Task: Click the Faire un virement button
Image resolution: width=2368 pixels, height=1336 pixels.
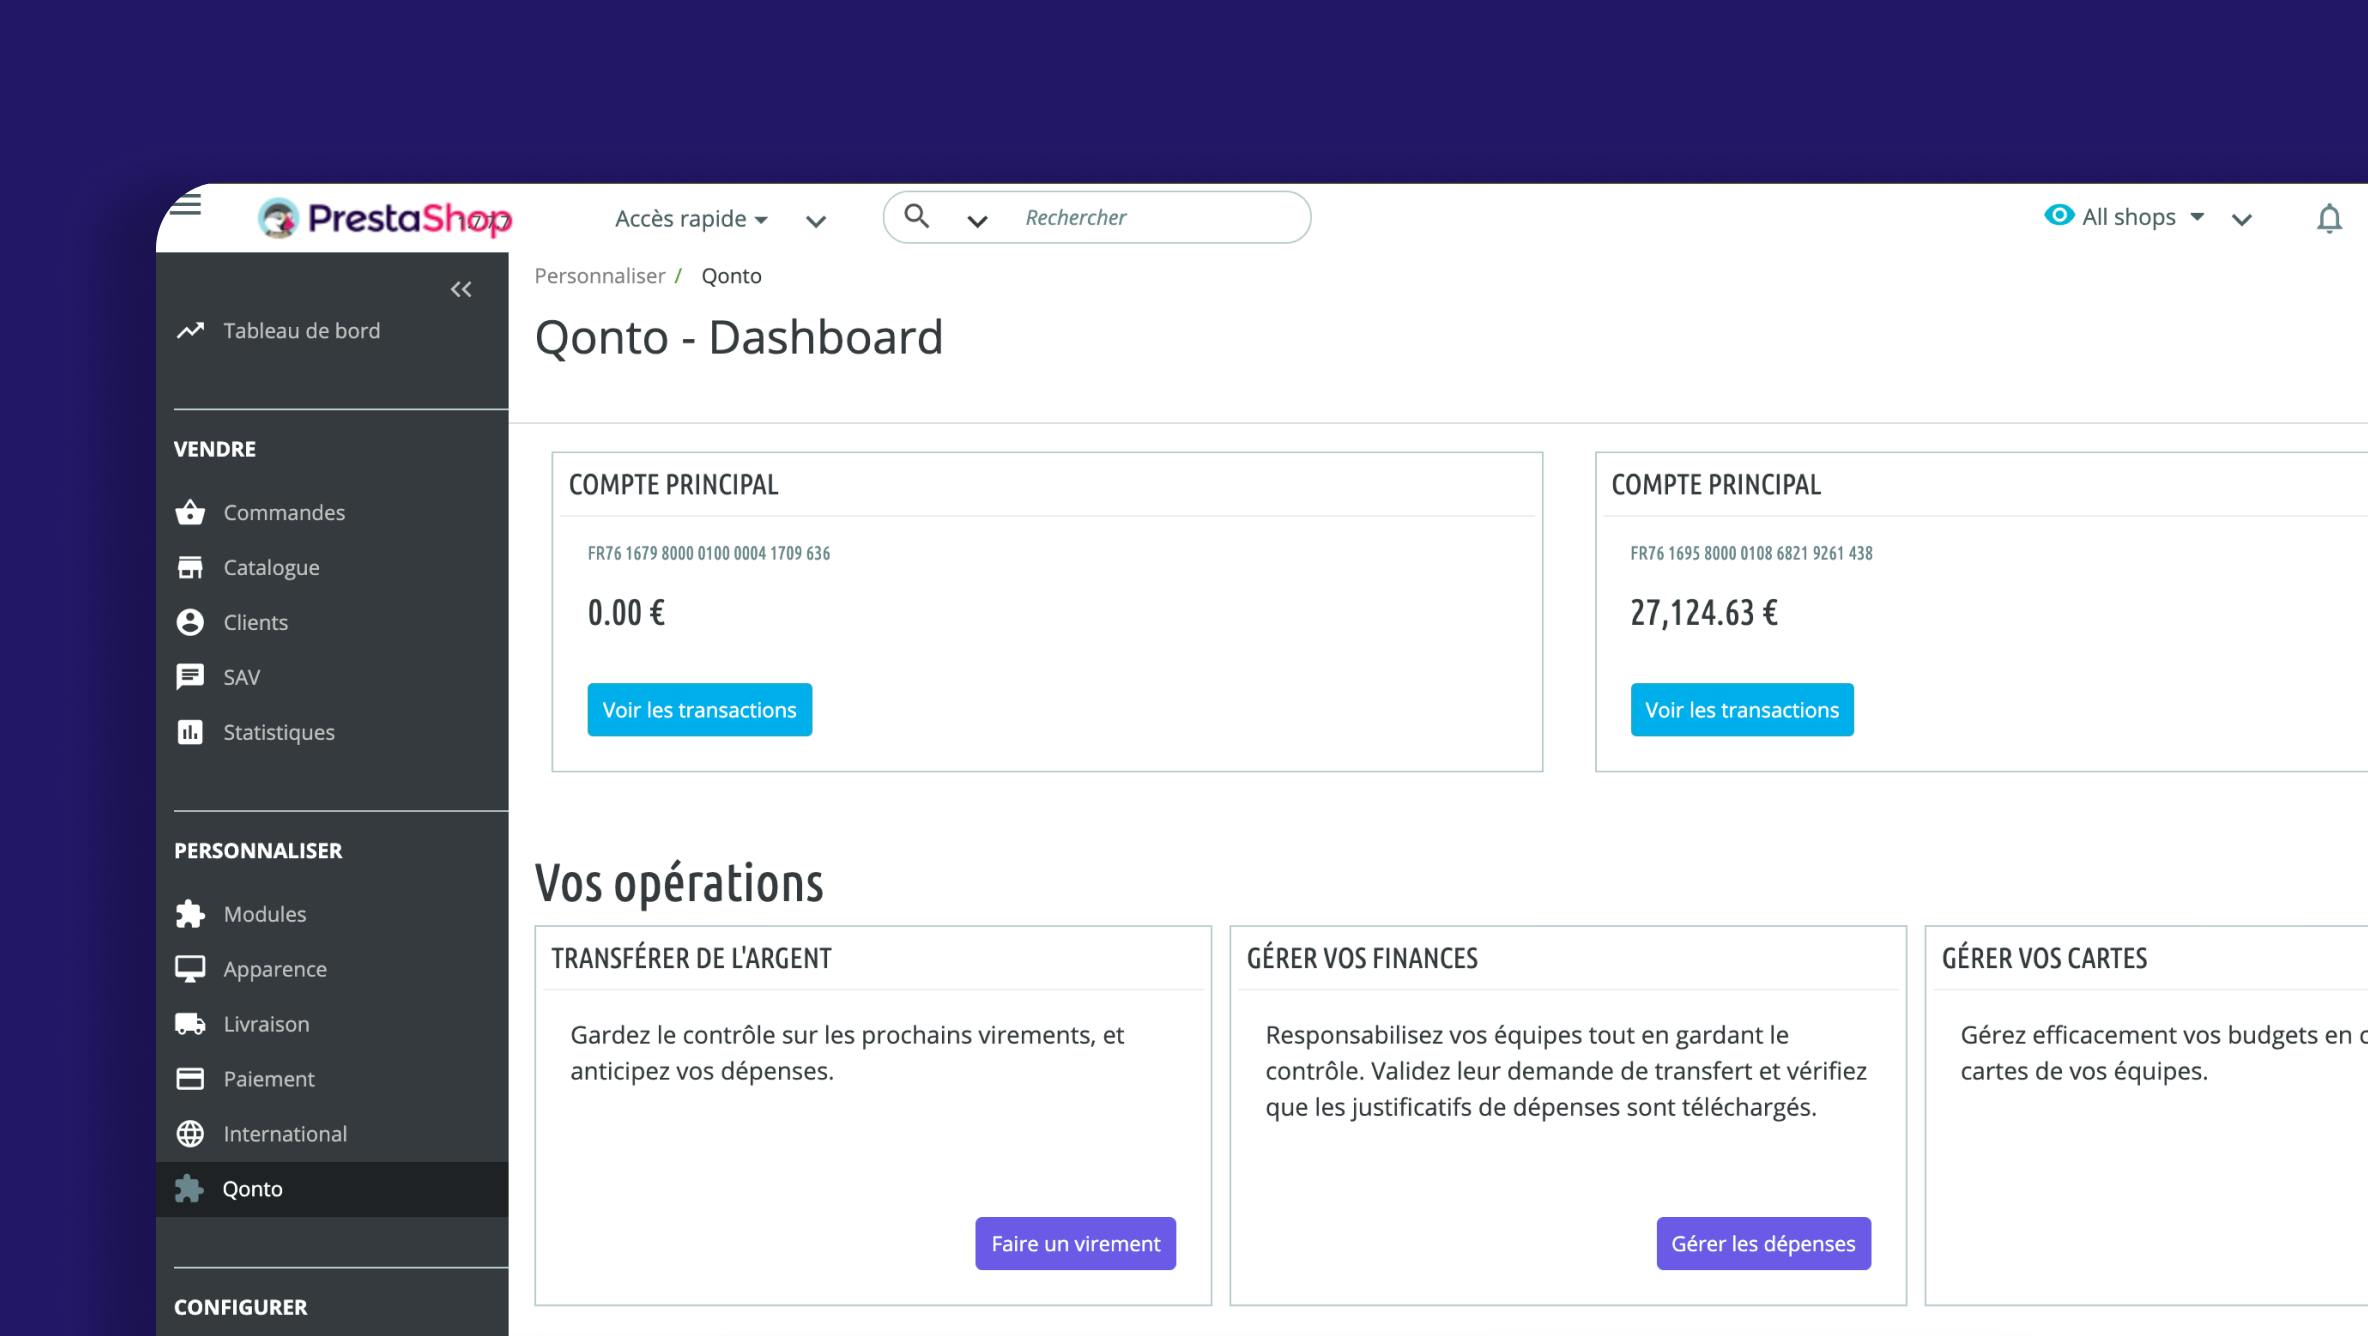Action: click(1075, 1244)
